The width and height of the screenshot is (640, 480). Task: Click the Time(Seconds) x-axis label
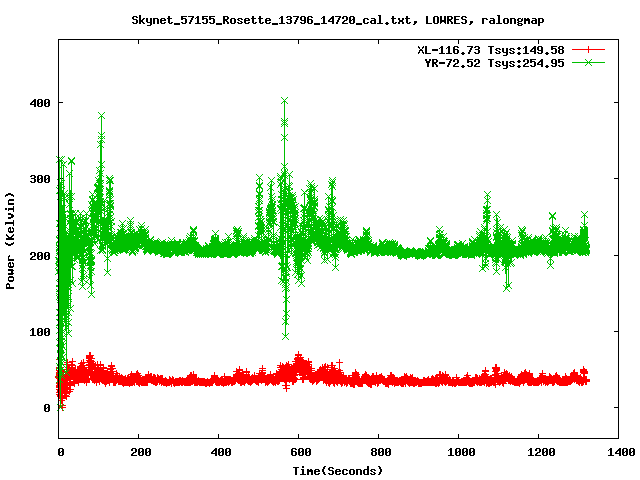338,471
